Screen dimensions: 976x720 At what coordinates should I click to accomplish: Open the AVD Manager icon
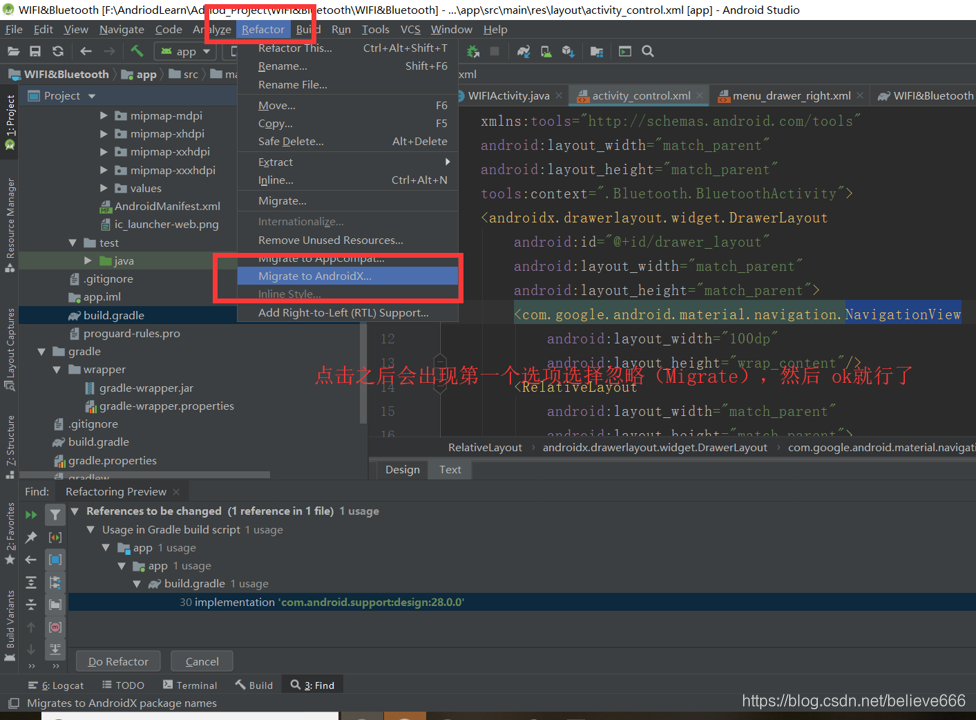[546, 52]
